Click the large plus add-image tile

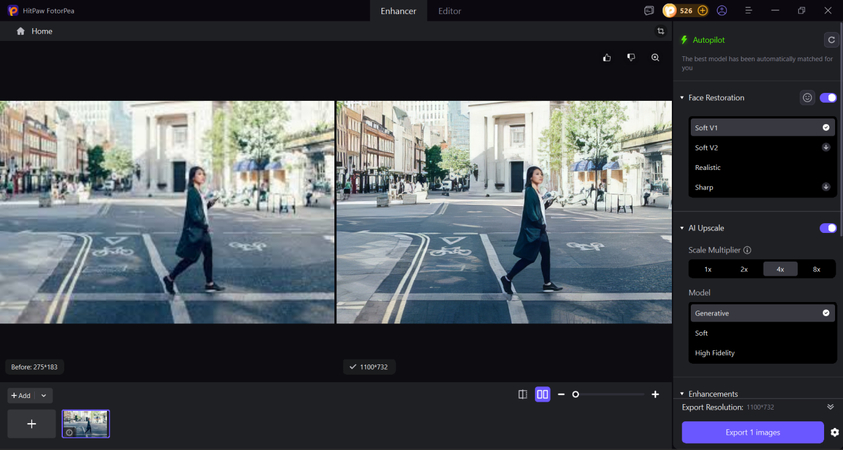coord(32,424)
